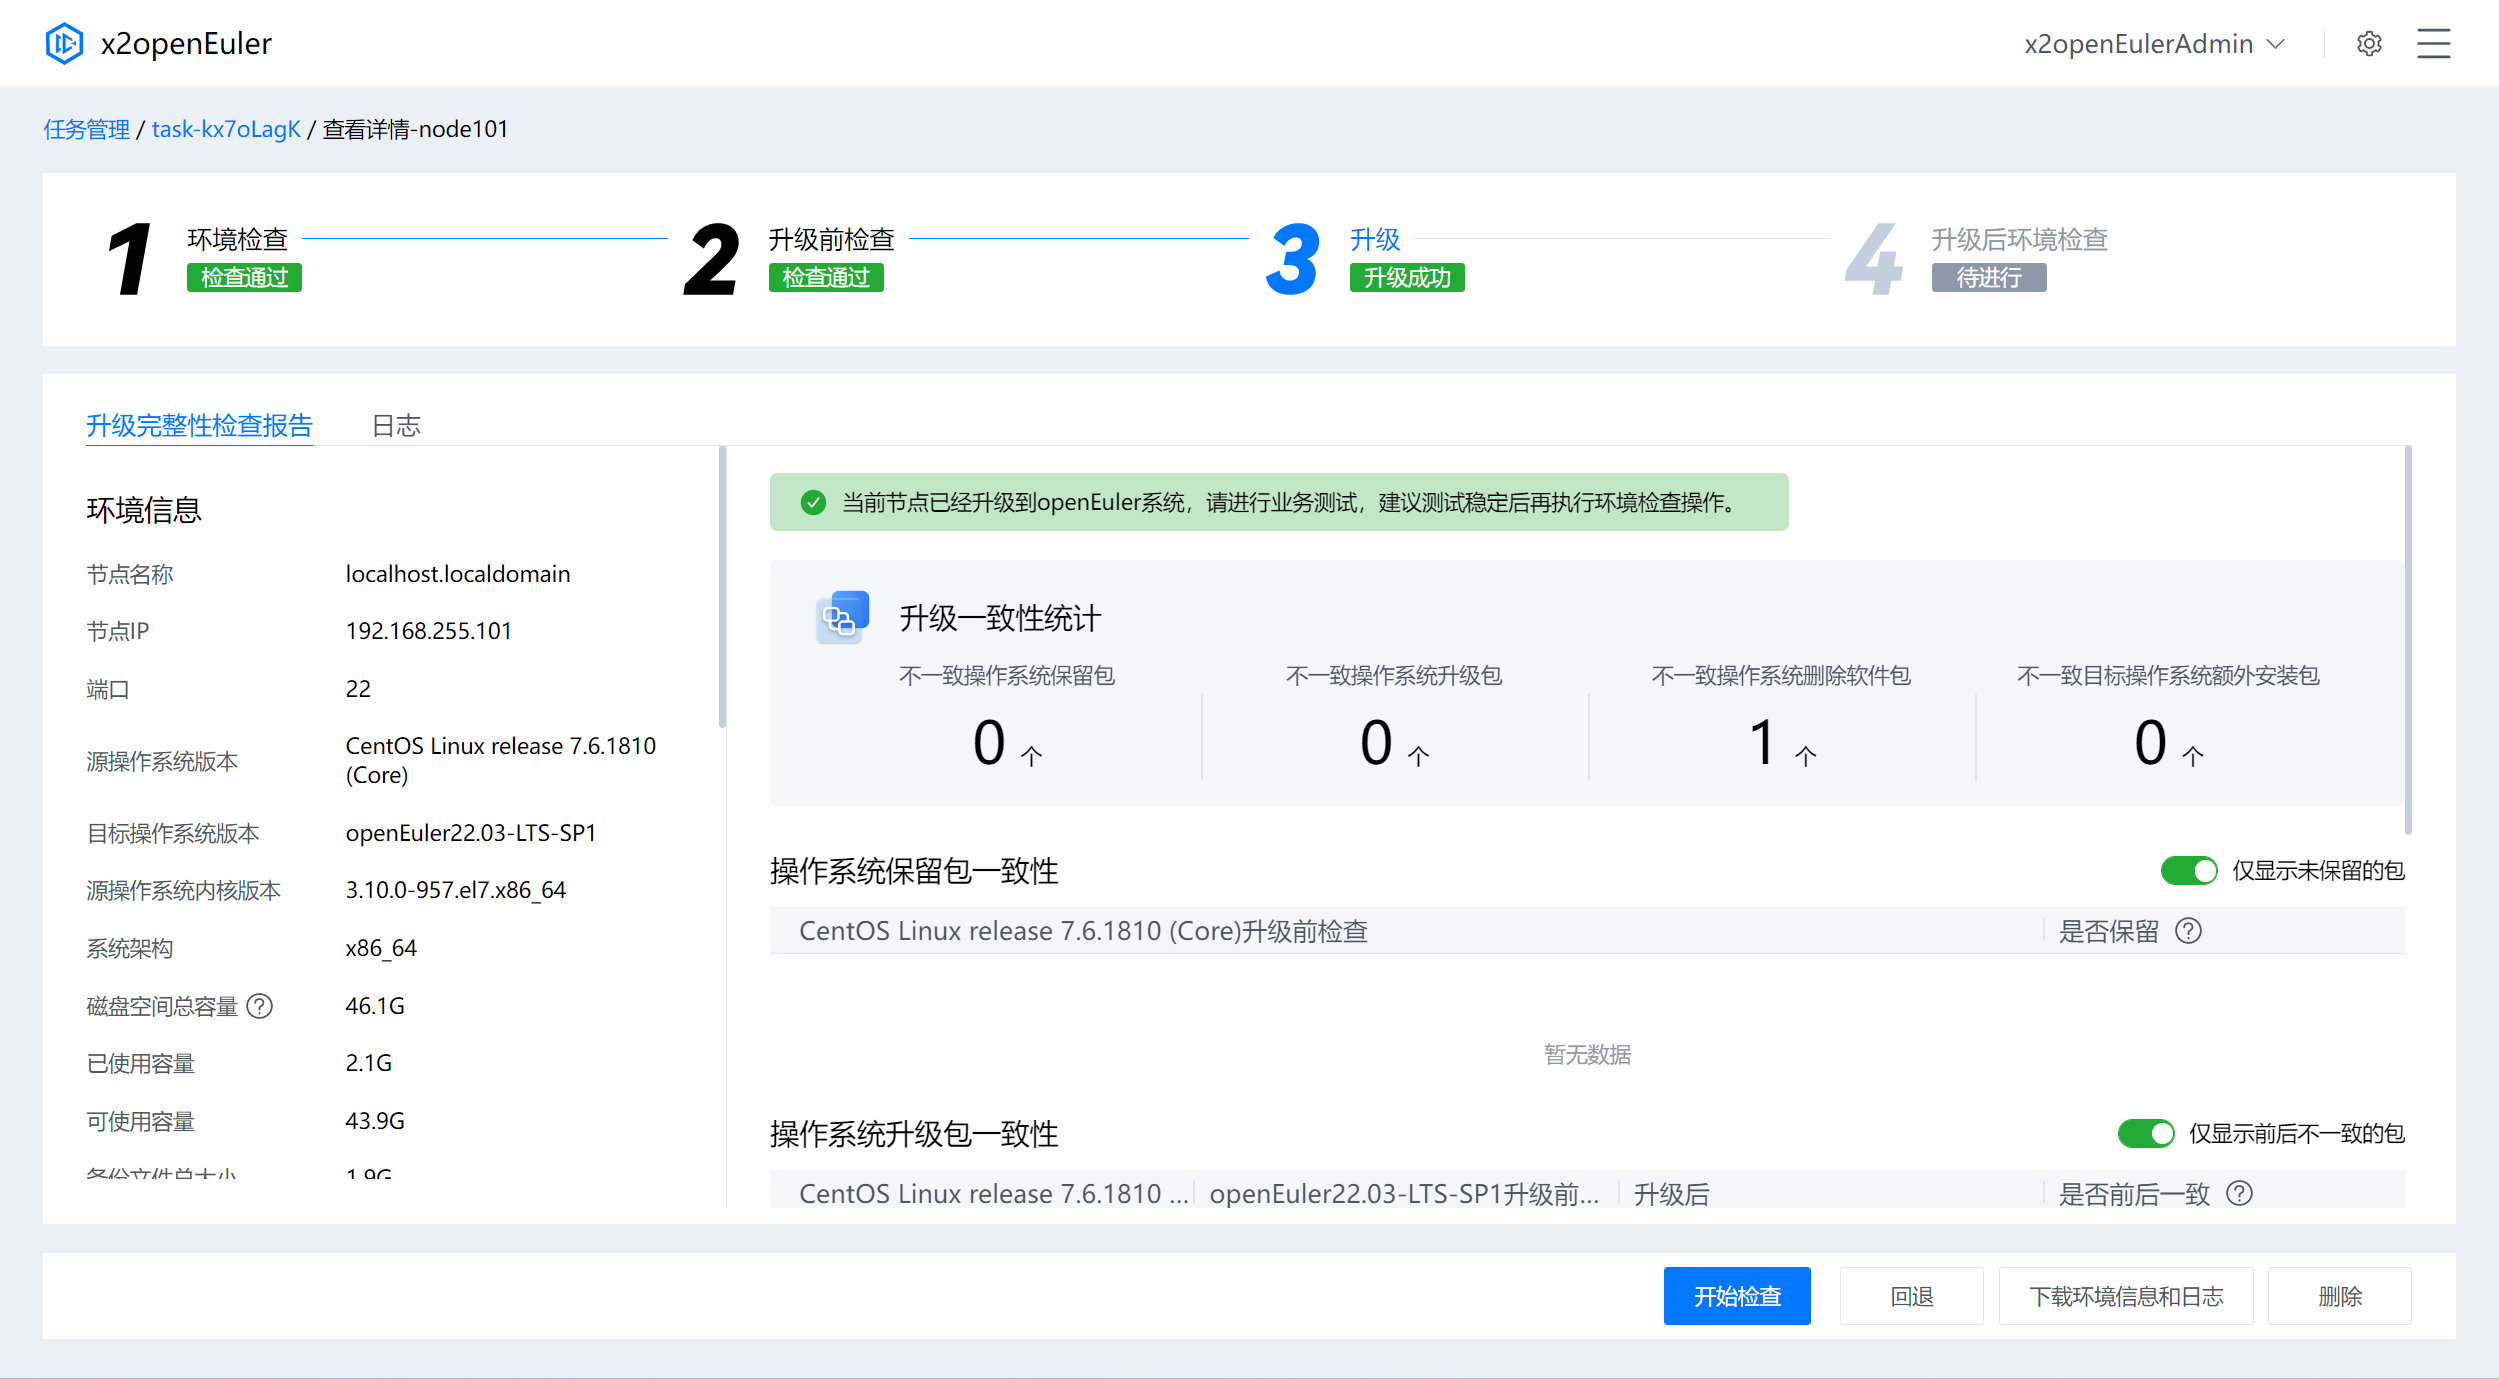The height and width of the screenshot is (1379, 2499).
Task: Click the 检查通过 badge under 升级前检查
Action: (x=826, y=277)
